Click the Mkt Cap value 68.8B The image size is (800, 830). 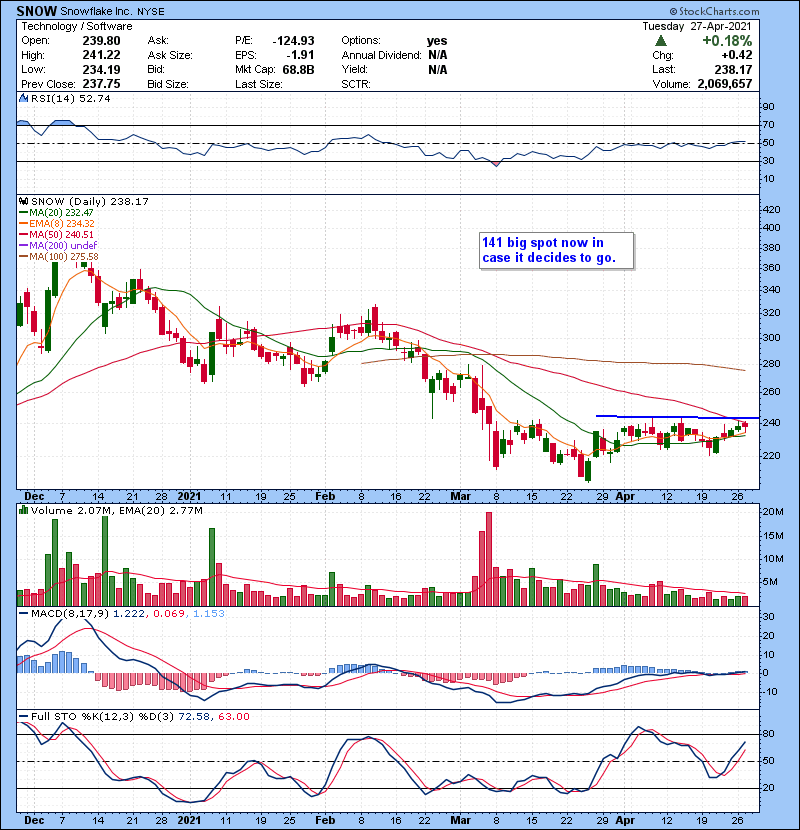(x=298, y=69)
